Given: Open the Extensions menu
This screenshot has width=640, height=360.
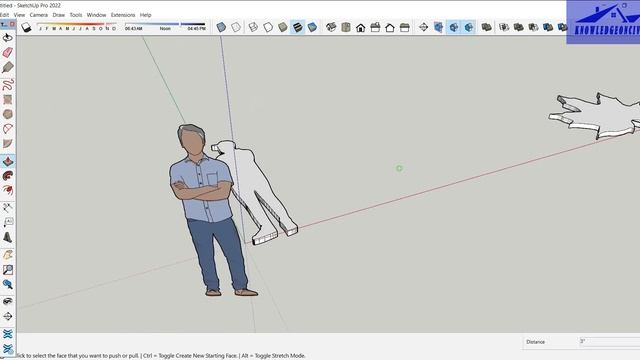Looking at the screenshot, I should (123, 15).
